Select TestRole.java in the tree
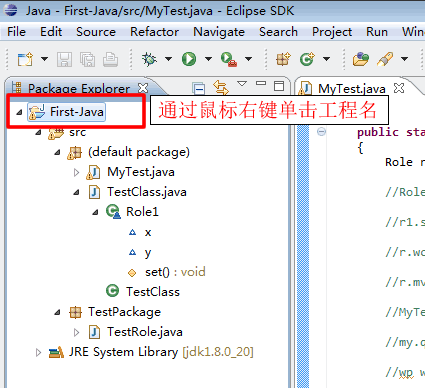The height and width of the screenshot is (388, 425). (x=145, y=332)
